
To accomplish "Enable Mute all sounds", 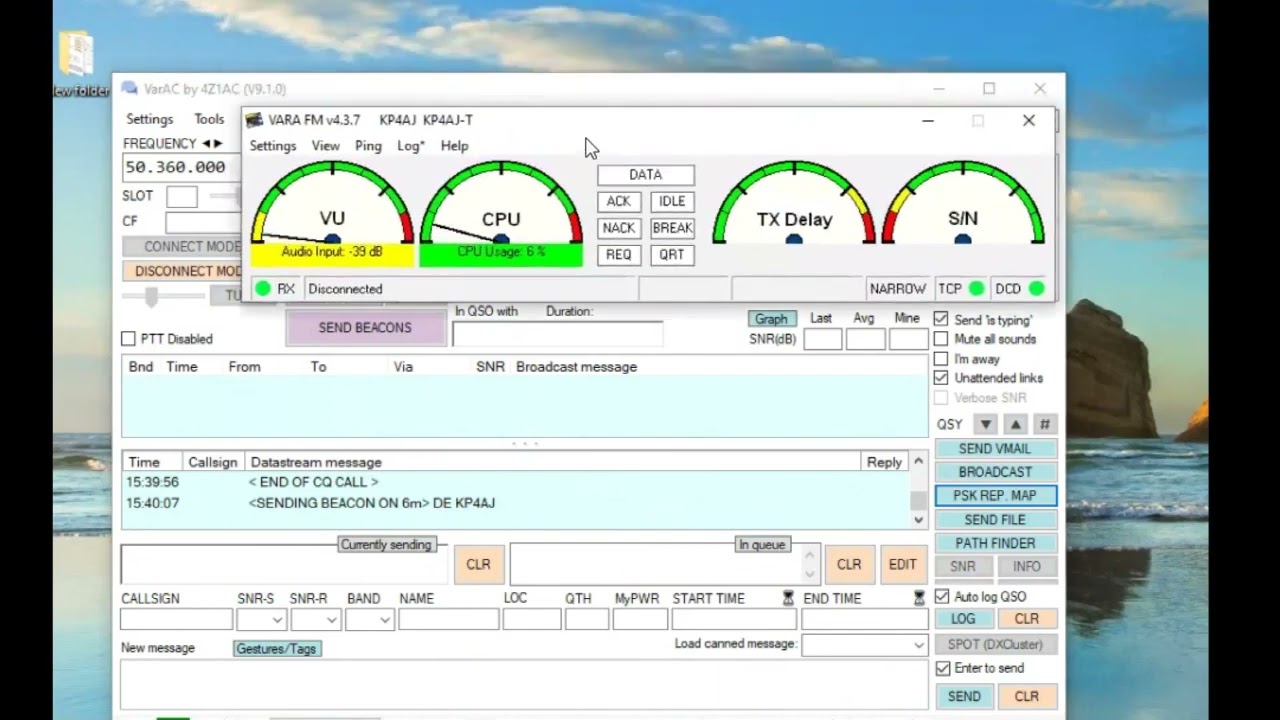I will click(x=941, y=339).
